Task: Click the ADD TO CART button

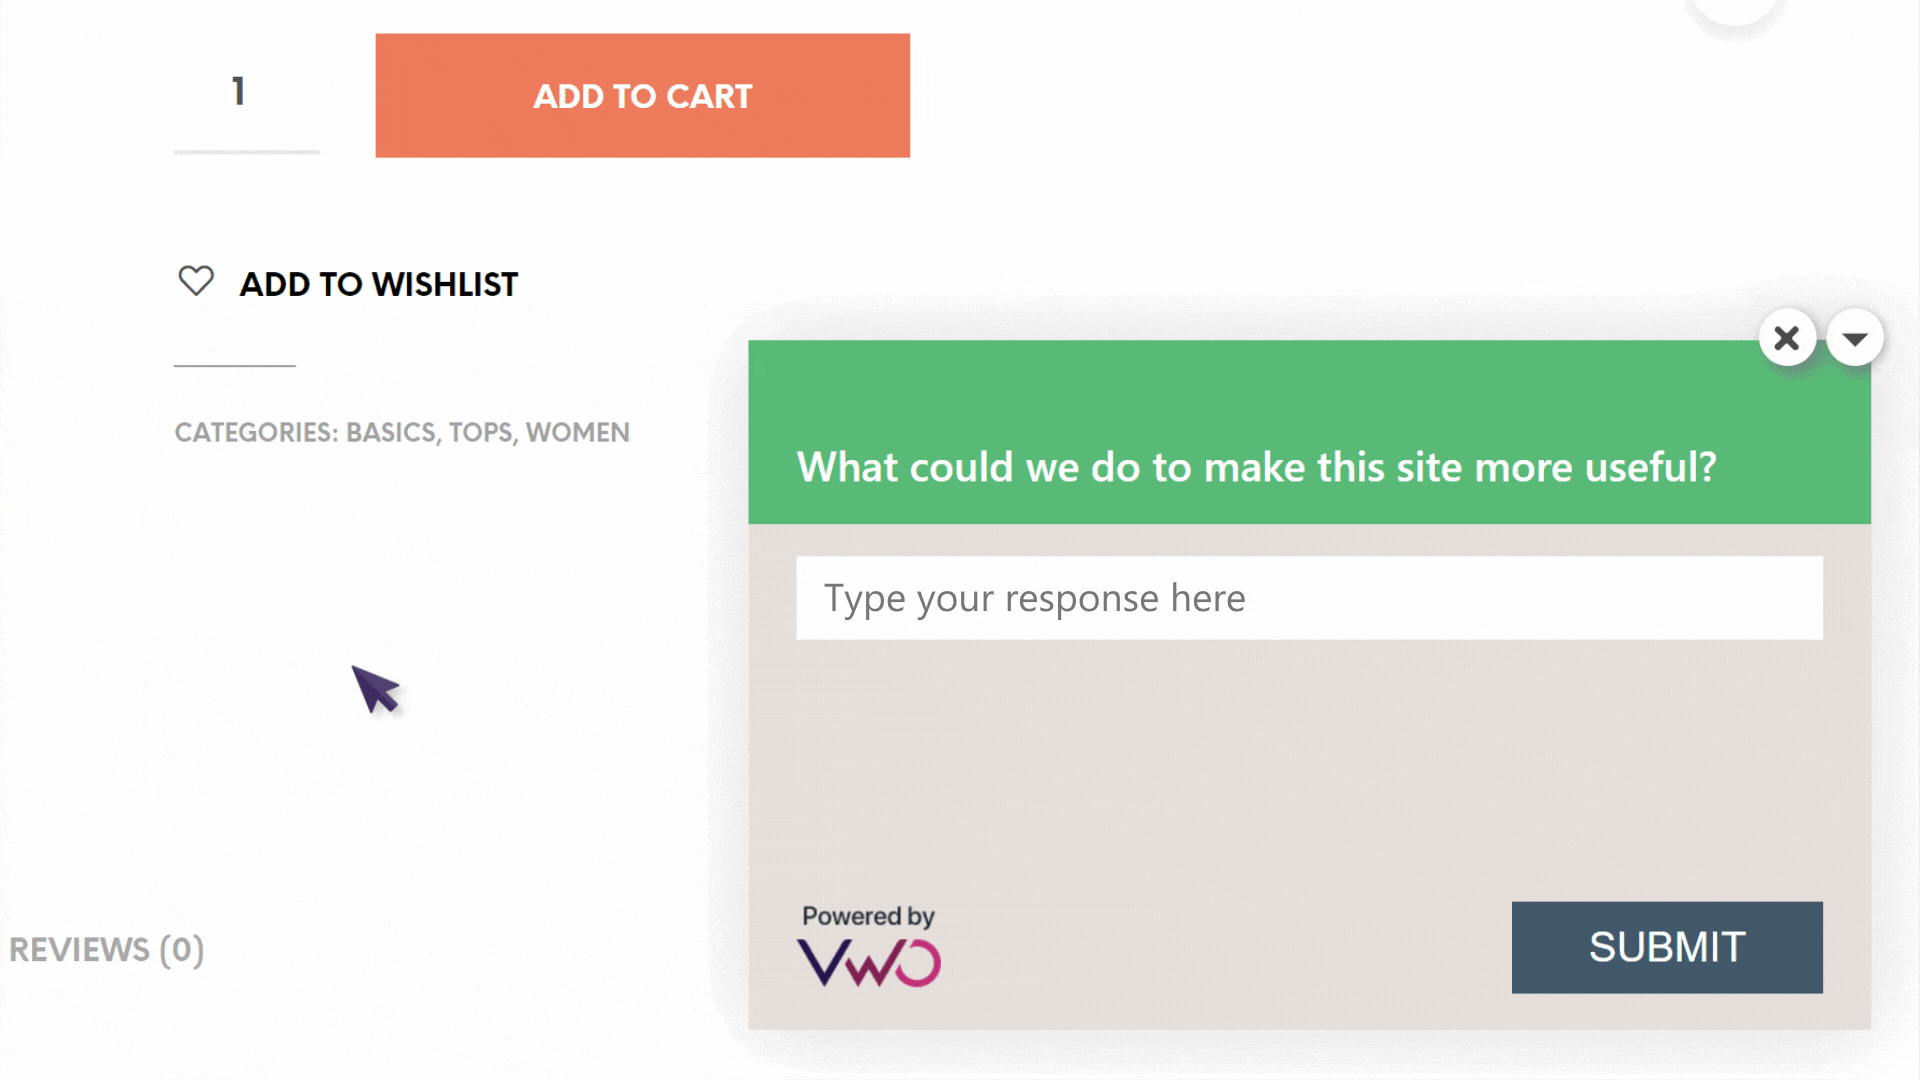Action: point(642,95)
